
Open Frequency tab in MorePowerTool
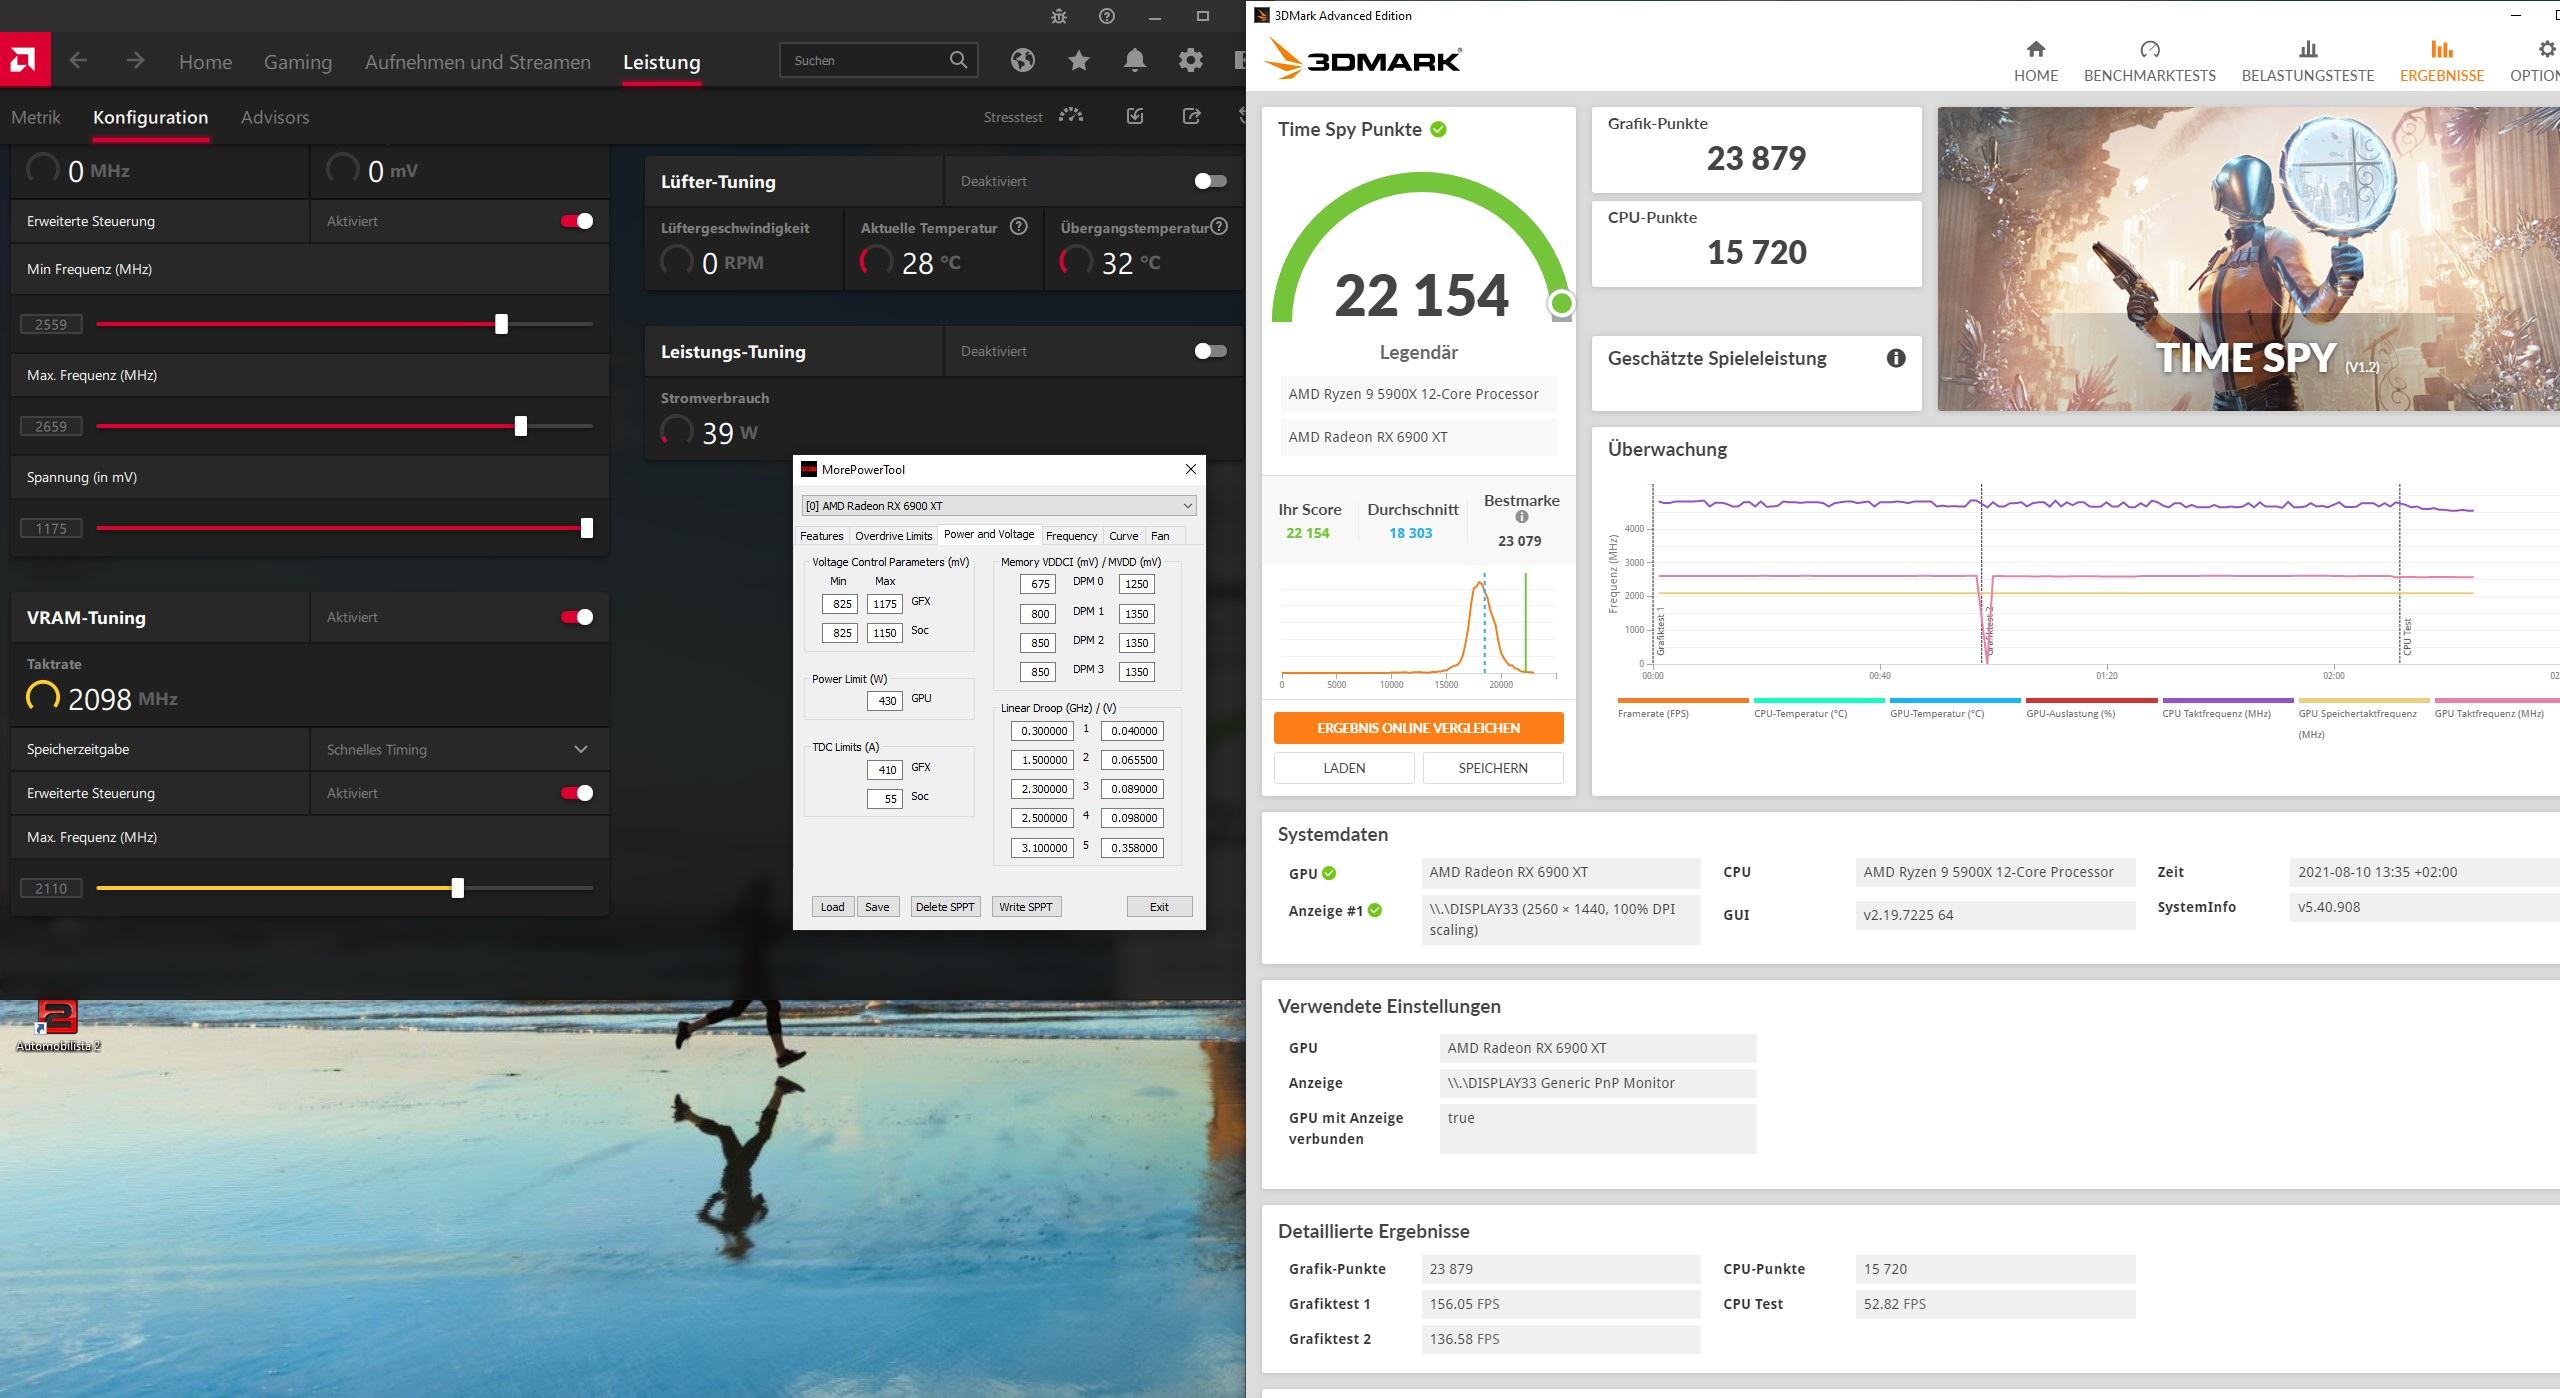tap(1071, 536)
